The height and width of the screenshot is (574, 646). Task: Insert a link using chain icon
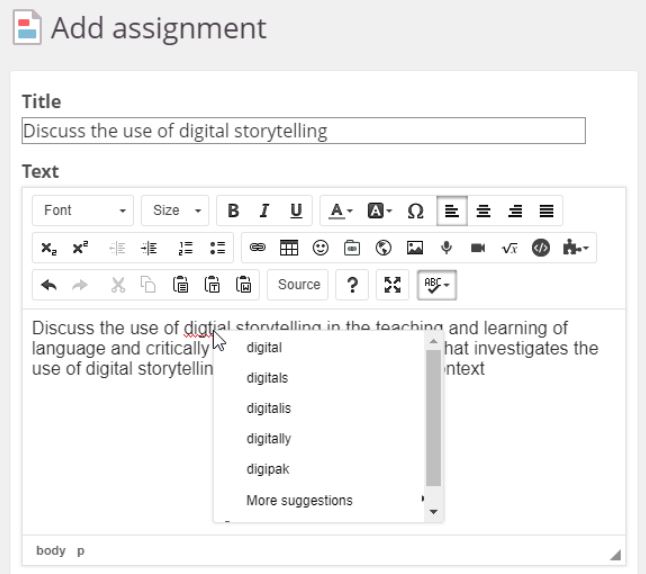258,248
